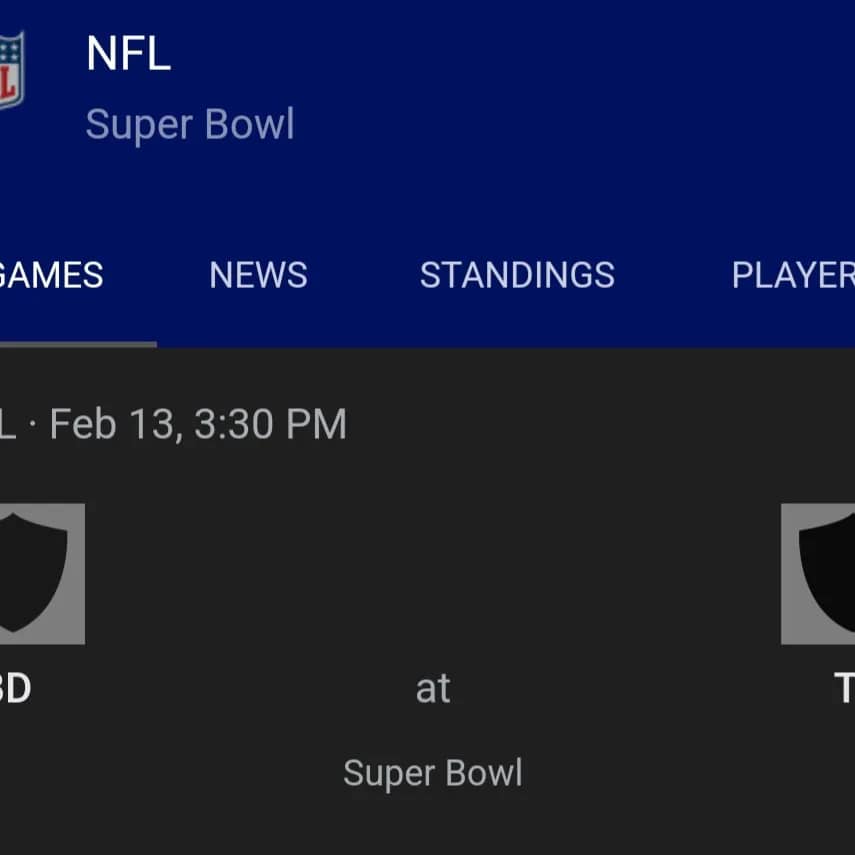Click the league abbreviation before the game date
Image resolution: width=855 pixels, height=855 pixels.
pyautogui.click(x=7, y=424)
